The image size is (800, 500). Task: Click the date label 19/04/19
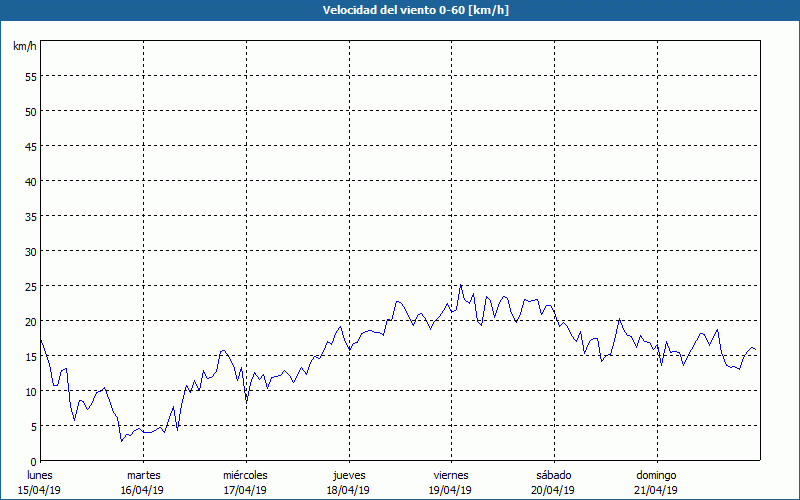click(x=451, y=490)
